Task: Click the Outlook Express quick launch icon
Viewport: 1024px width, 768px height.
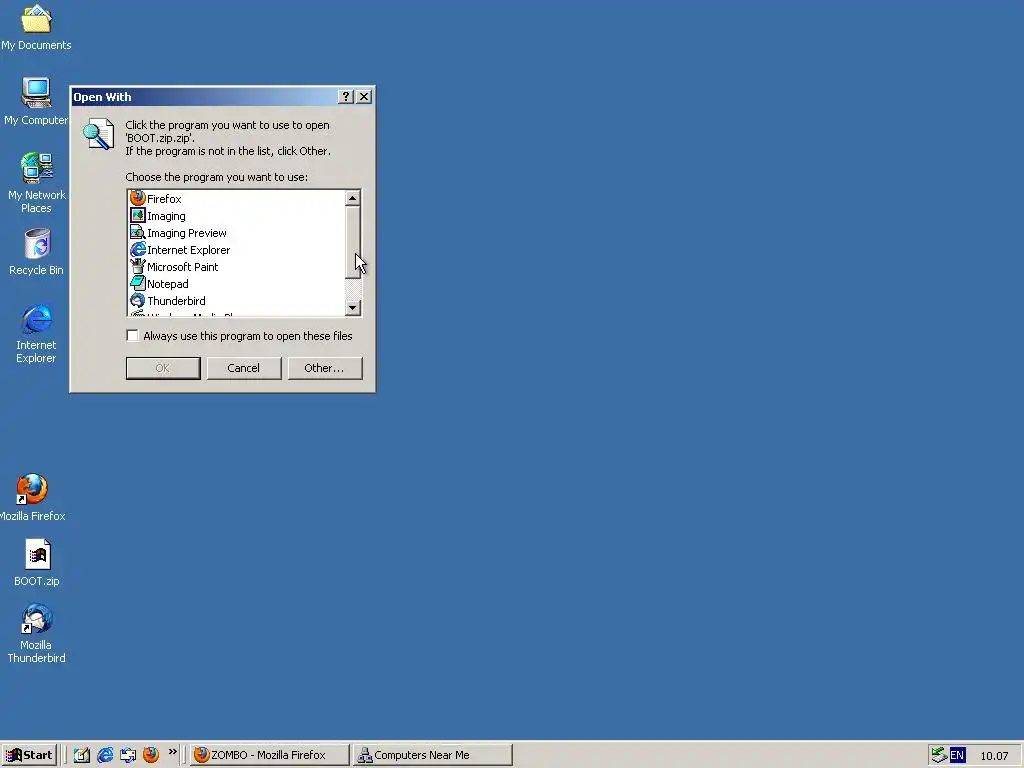Action: point(128,755)
